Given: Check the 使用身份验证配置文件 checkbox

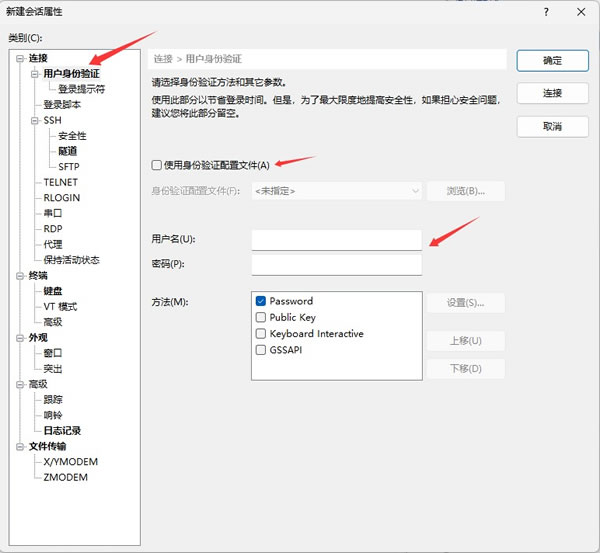Looking at the screenshot, I should point(156,165).
